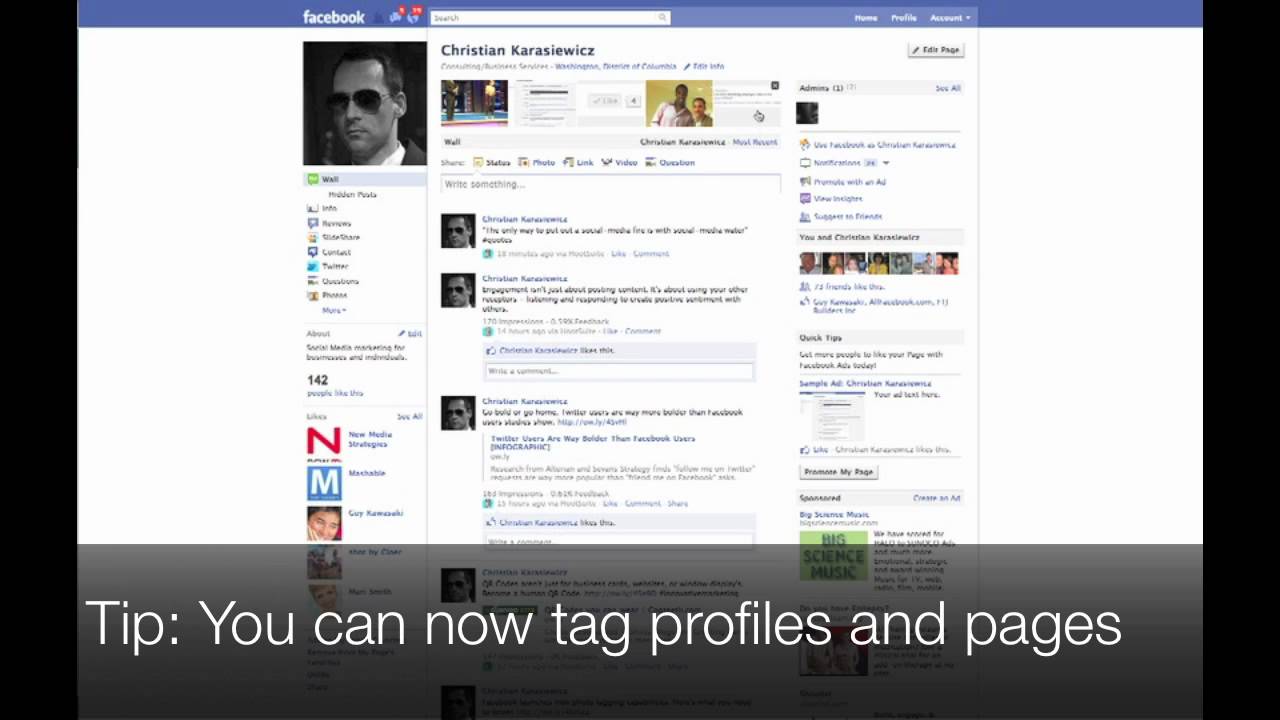
Task: Open Hidden Posts under Wall
Action: 352,194
